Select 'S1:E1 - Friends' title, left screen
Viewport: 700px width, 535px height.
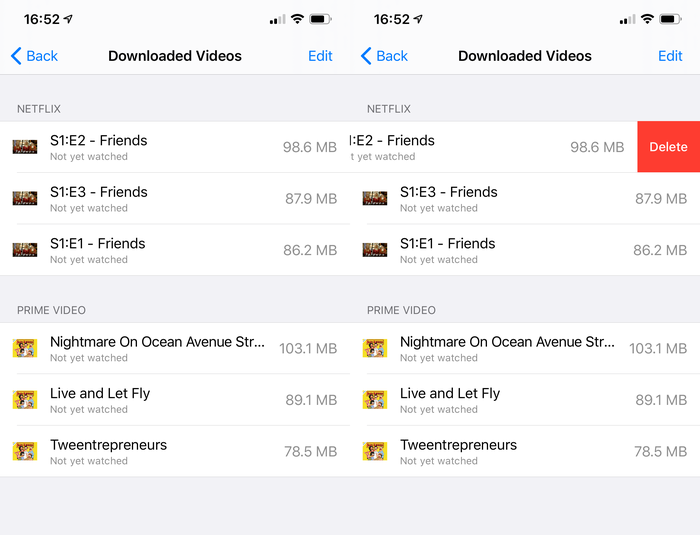pos(98,243)
